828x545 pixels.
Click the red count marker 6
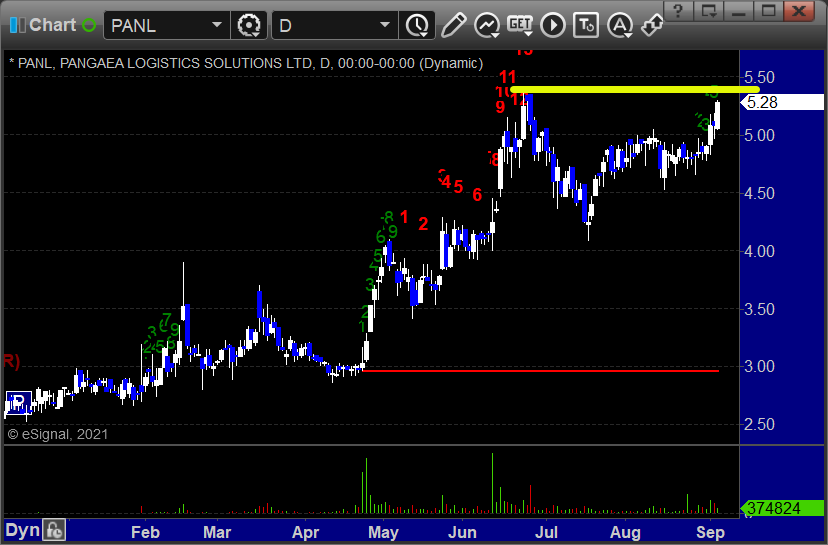click(477, 195)
